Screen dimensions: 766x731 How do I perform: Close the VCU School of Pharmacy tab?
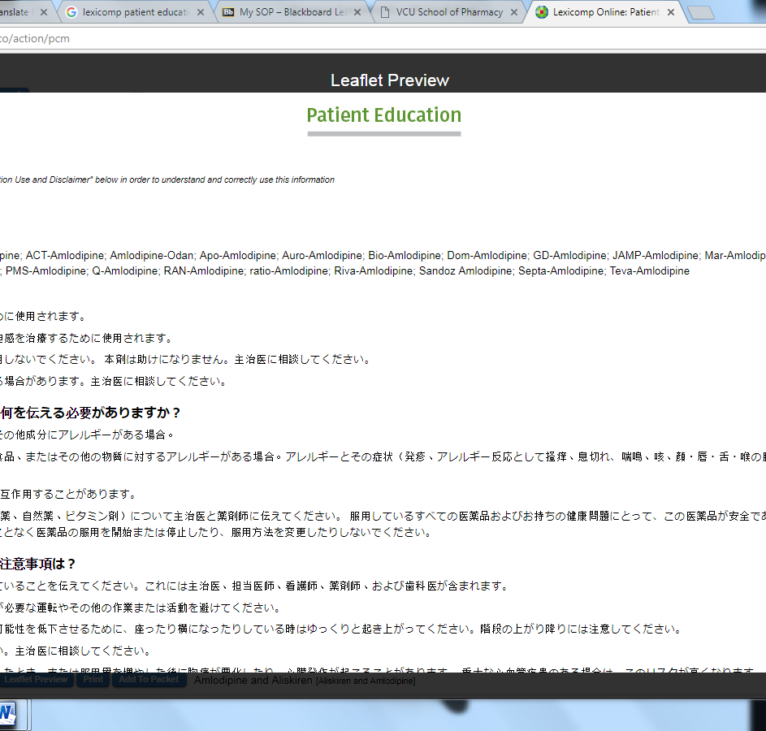514,13
